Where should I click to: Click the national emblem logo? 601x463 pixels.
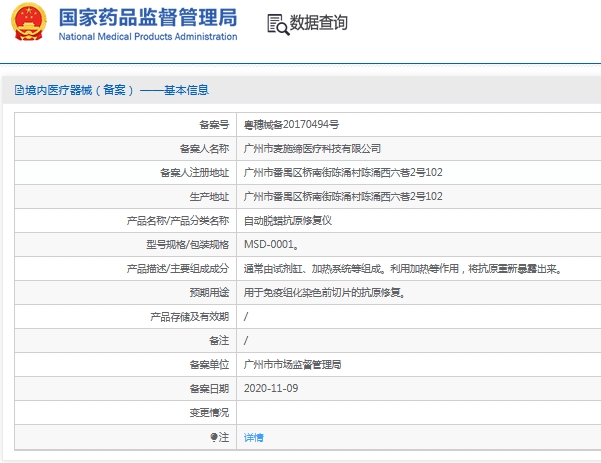(29, 22)
